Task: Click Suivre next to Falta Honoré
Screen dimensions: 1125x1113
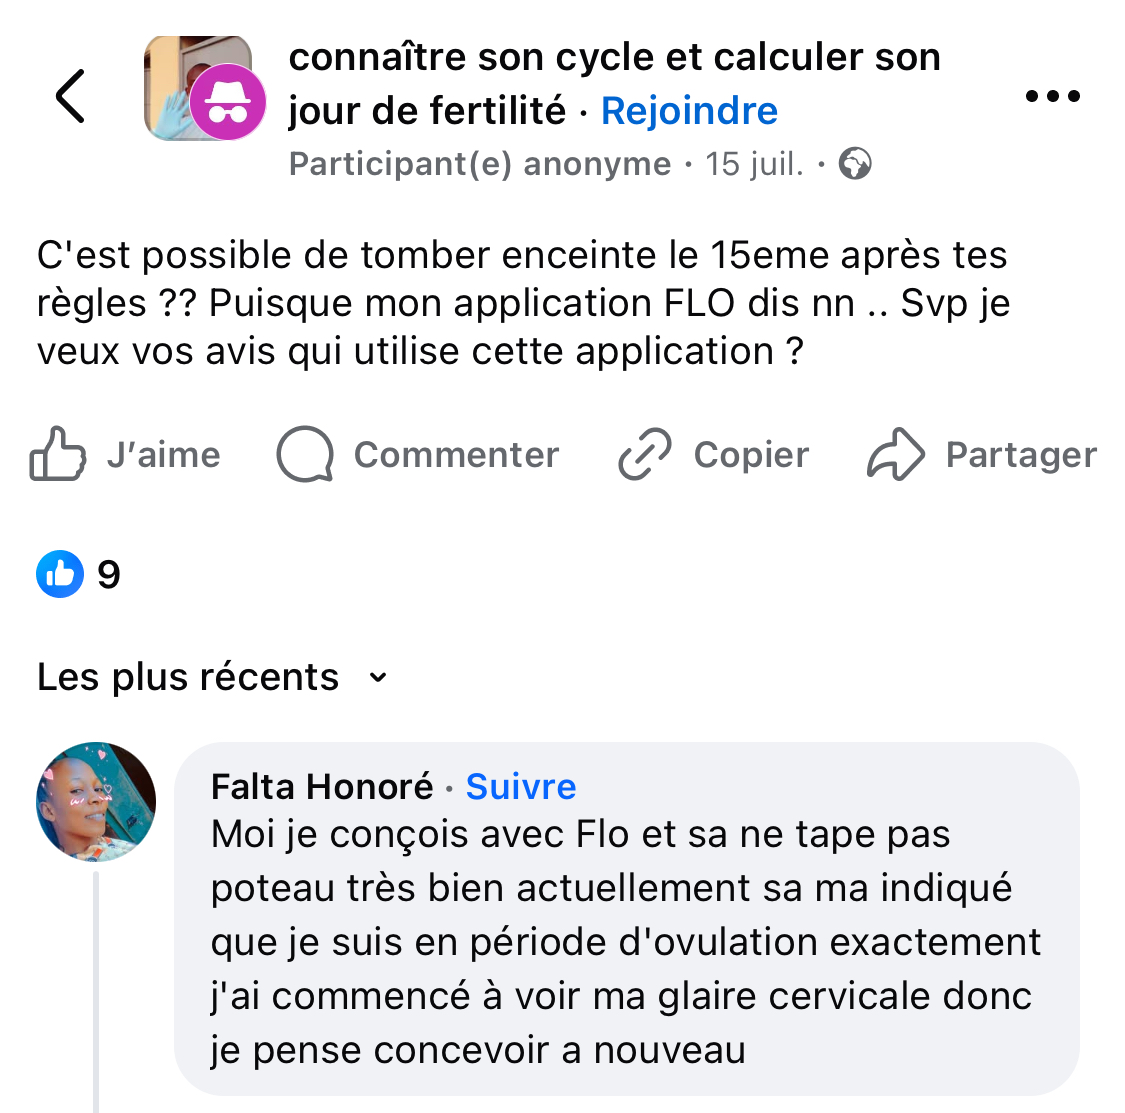Action: 521,787
